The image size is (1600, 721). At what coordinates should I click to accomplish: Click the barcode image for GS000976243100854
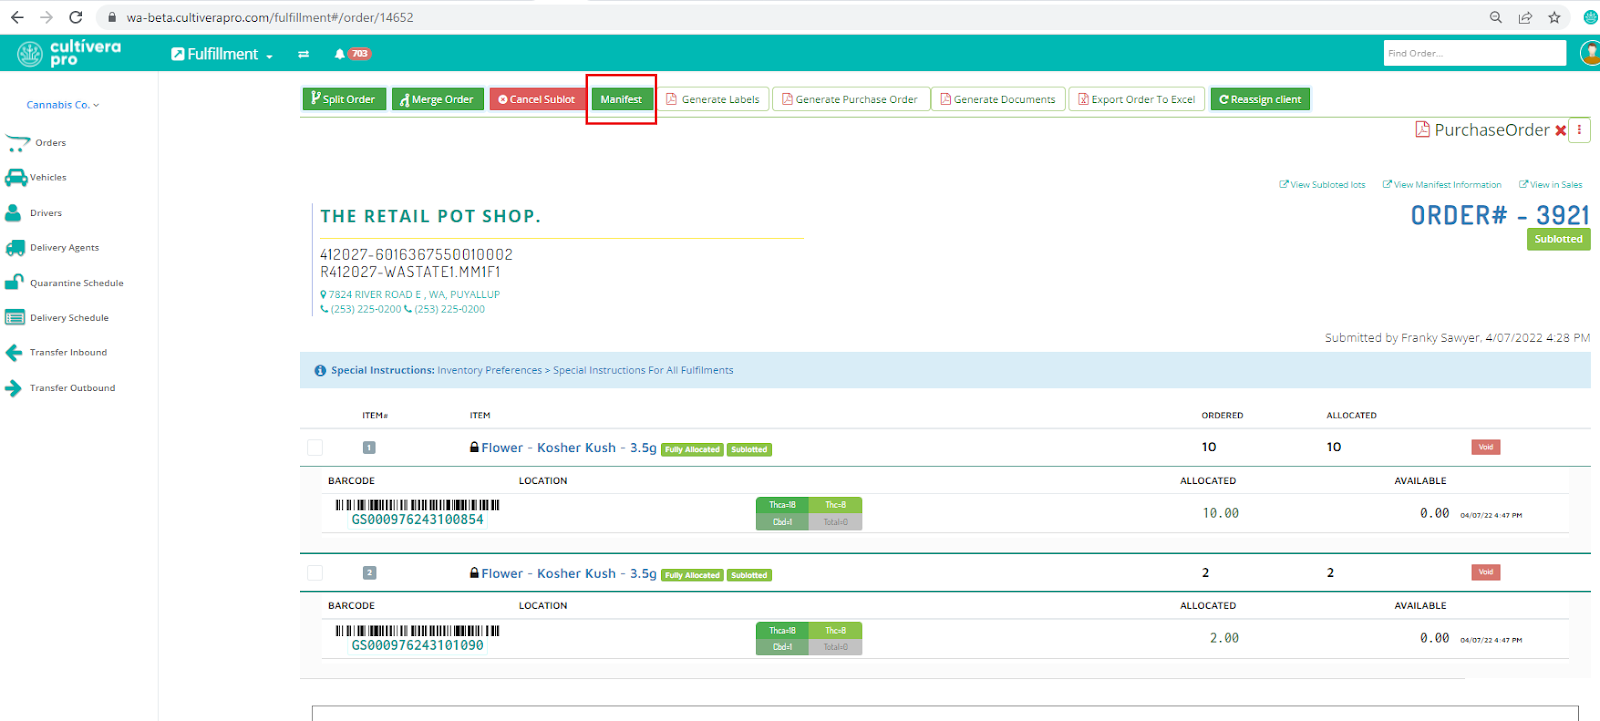pyautogui.click(x=417, y=505)
